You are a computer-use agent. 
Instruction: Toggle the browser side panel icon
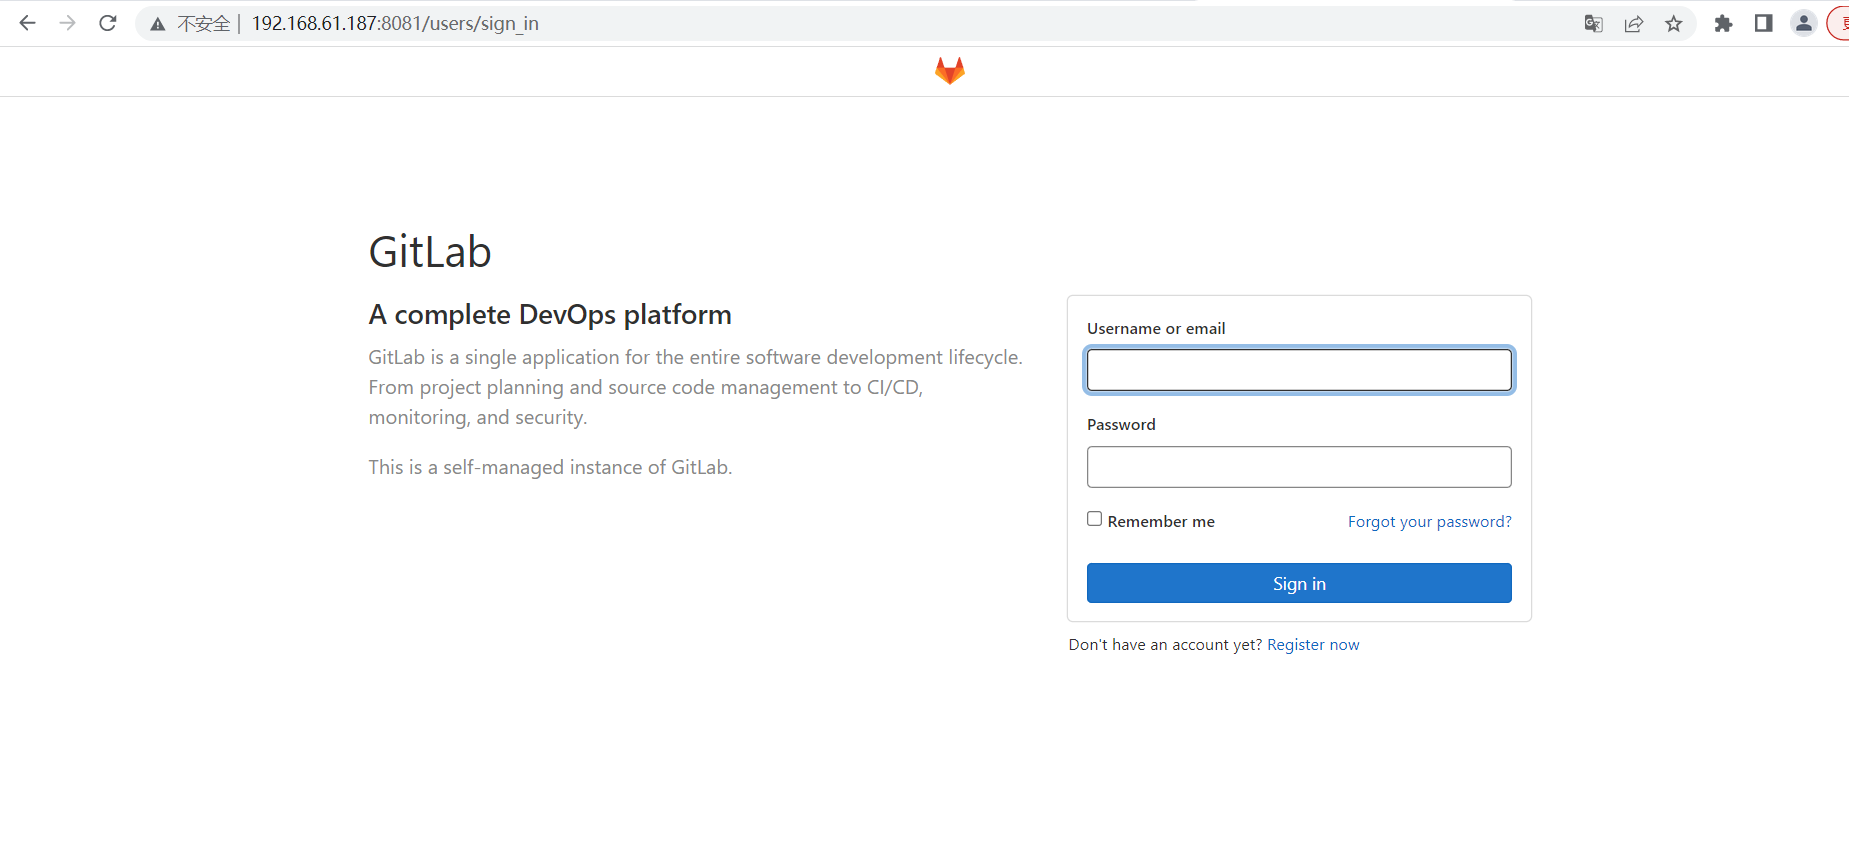coord(1764,23)
